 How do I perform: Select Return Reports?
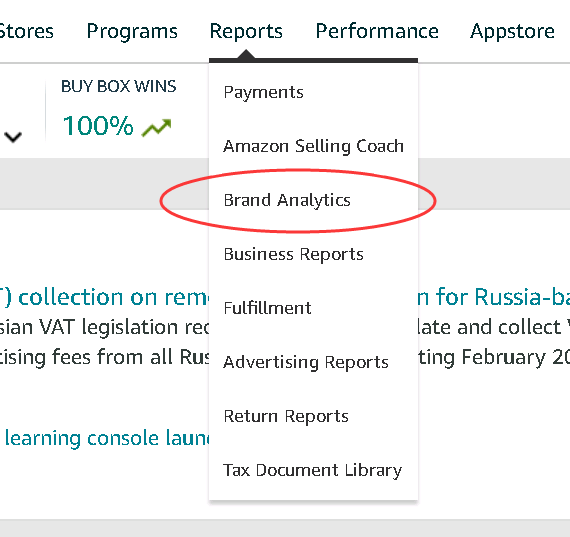coord(286,416)
